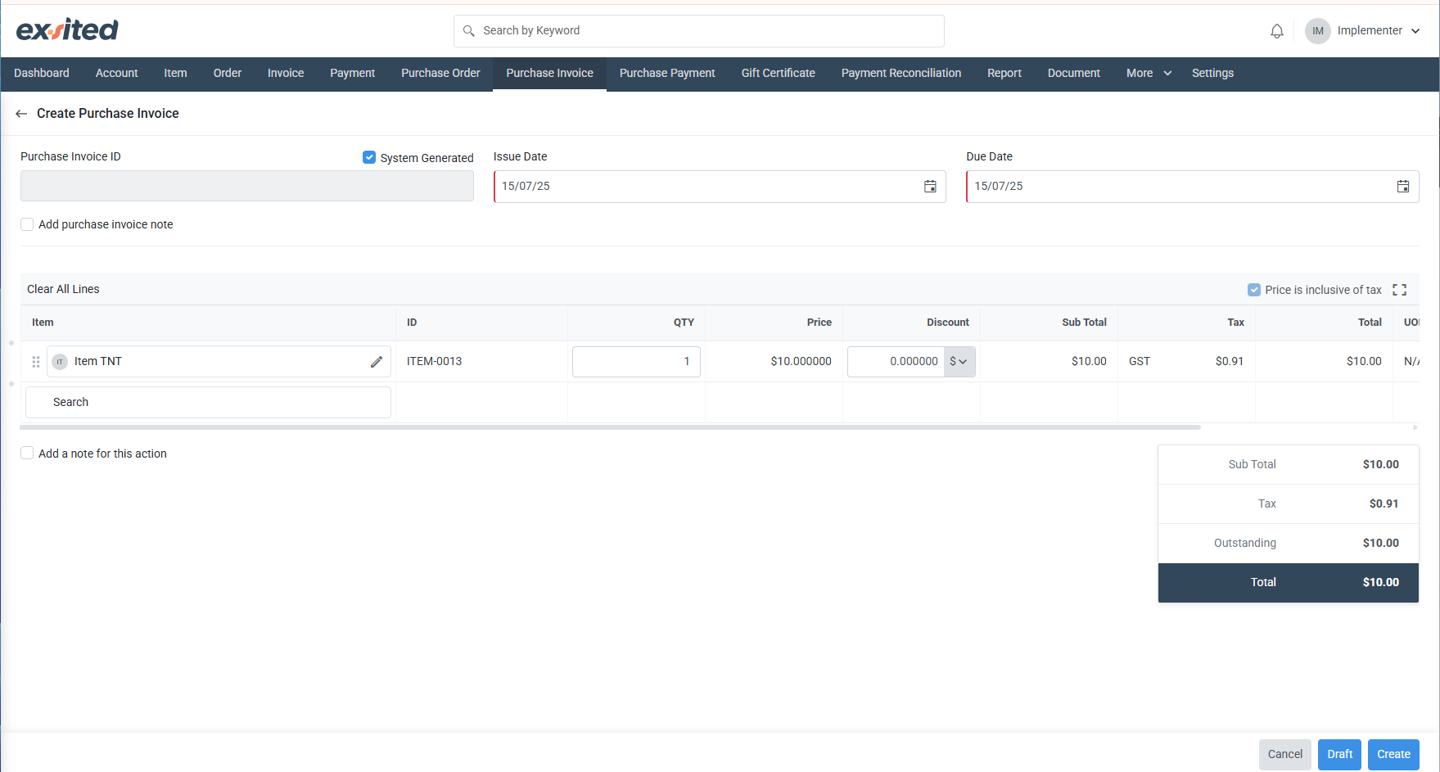Click the ITEM-0013 ID cell

(x=434, y=361)
